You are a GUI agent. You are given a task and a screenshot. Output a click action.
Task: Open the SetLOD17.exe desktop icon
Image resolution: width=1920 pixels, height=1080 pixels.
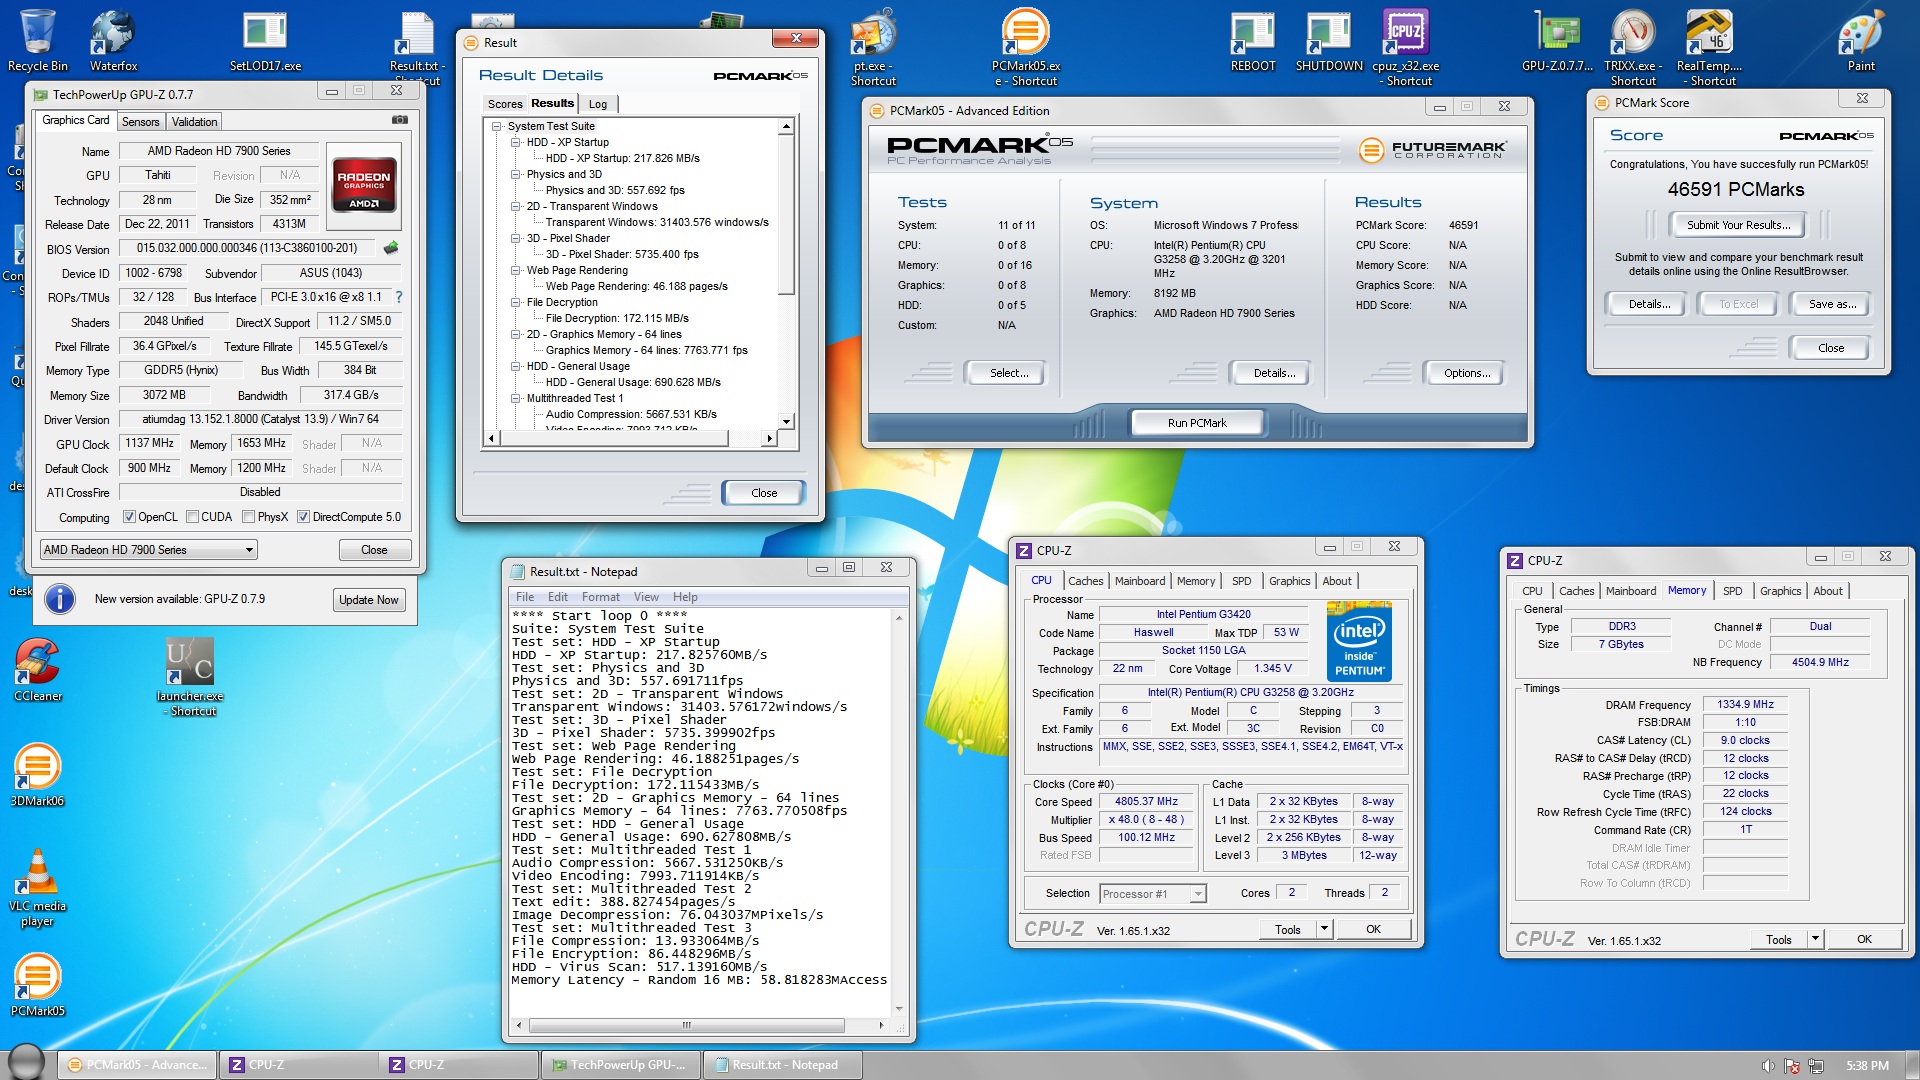(265, 40)
